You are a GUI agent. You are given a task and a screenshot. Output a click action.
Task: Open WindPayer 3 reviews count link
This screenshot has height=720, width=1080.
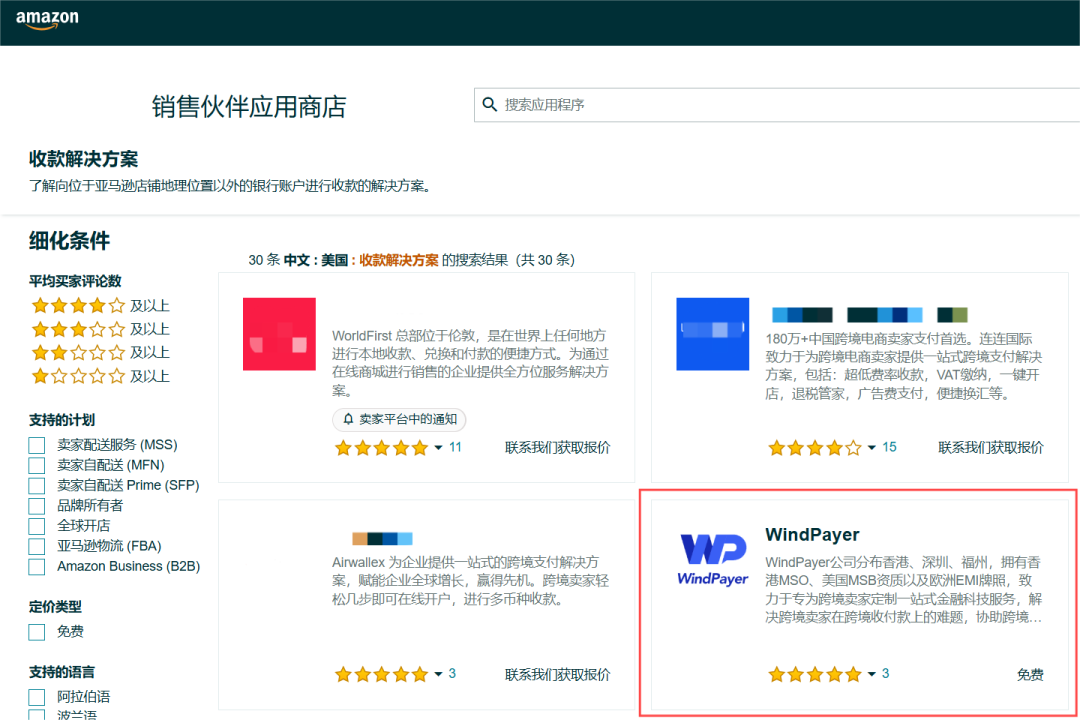pos(885,673)
